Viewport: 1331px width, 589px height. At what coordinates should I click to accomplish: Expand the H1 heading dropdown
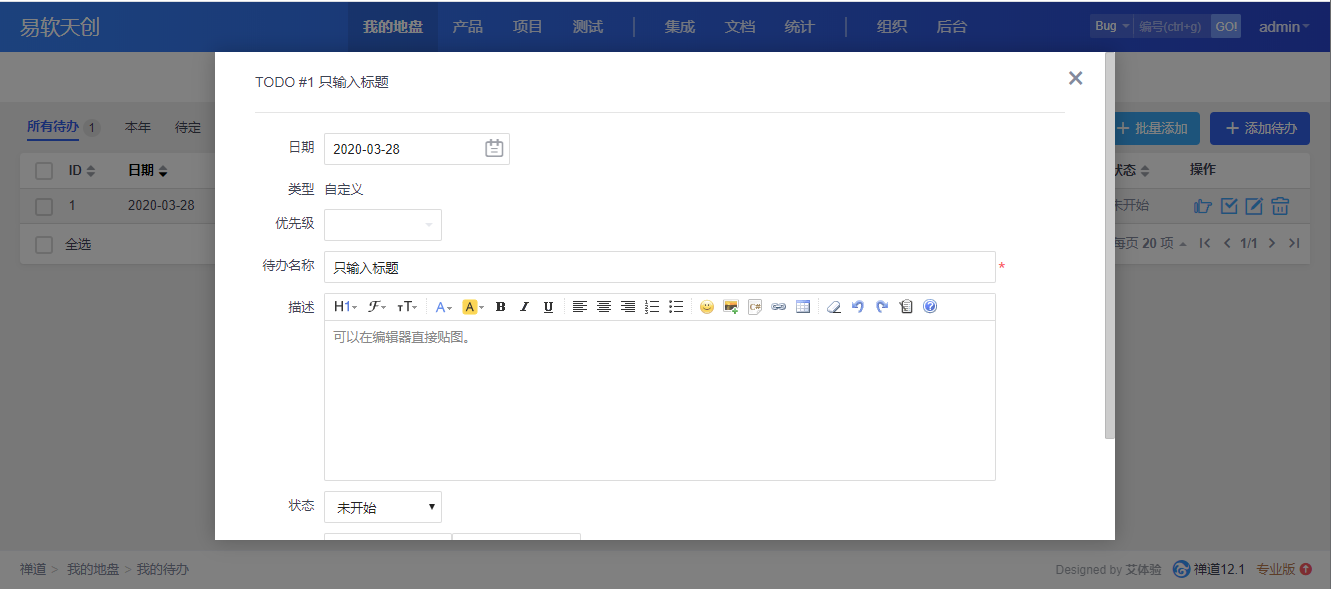[345, 307]
